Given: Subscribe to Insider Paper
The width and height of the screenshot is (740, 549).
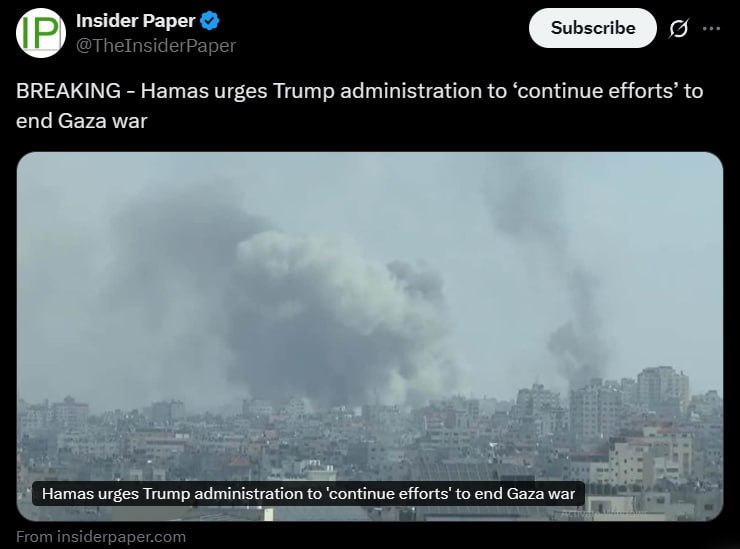Looking at the screenshot, I should pyautogui.click(x=592, y=28).
